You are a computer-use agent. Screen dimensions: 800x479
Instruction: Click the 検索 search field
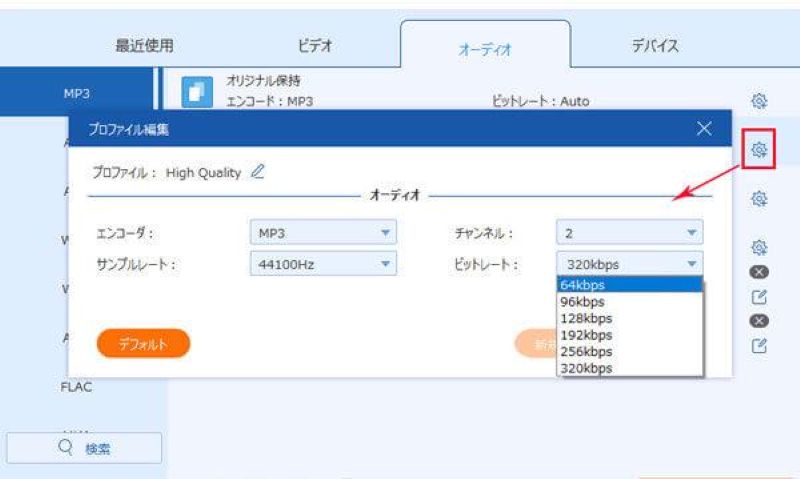point(84,448)
